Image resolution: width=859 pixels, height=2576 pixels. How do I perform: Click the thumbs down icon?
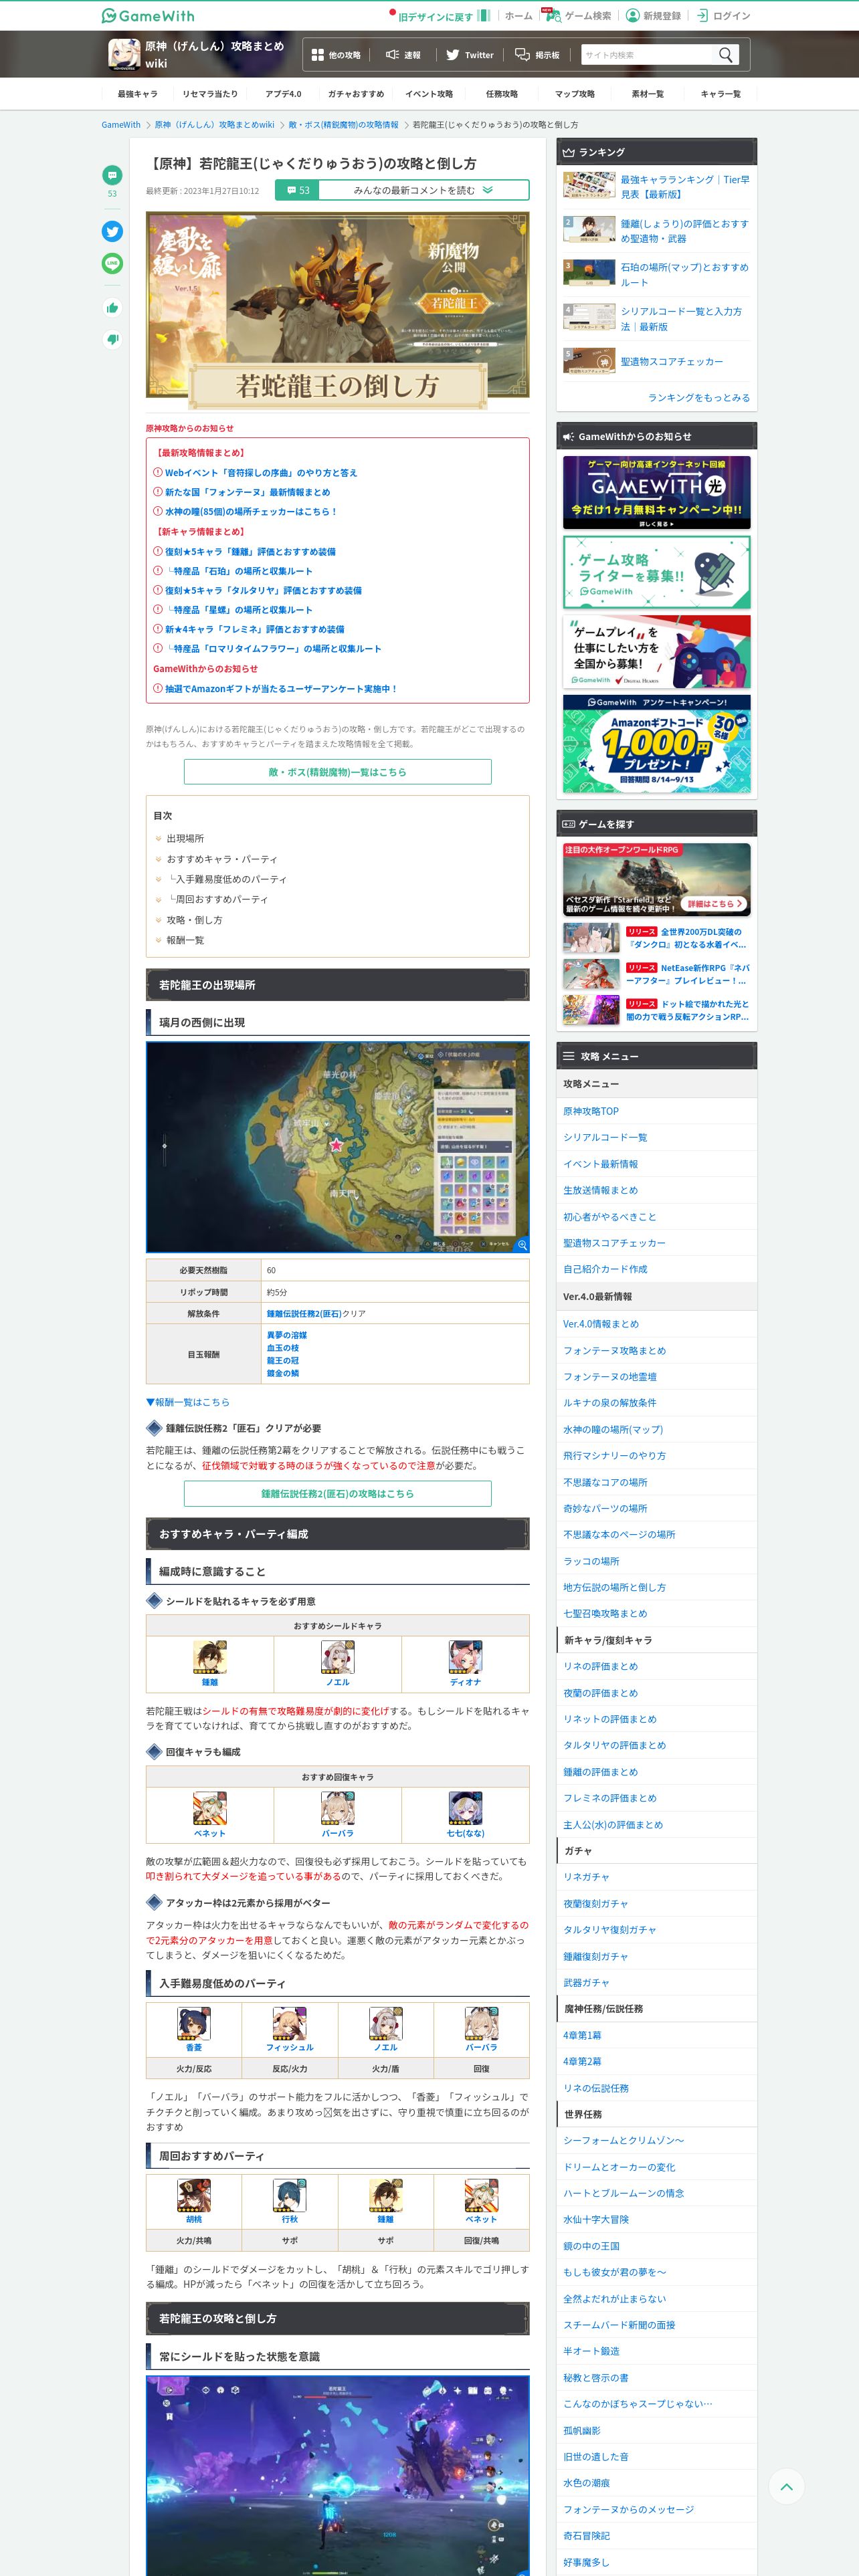click(x=112, y=339)
